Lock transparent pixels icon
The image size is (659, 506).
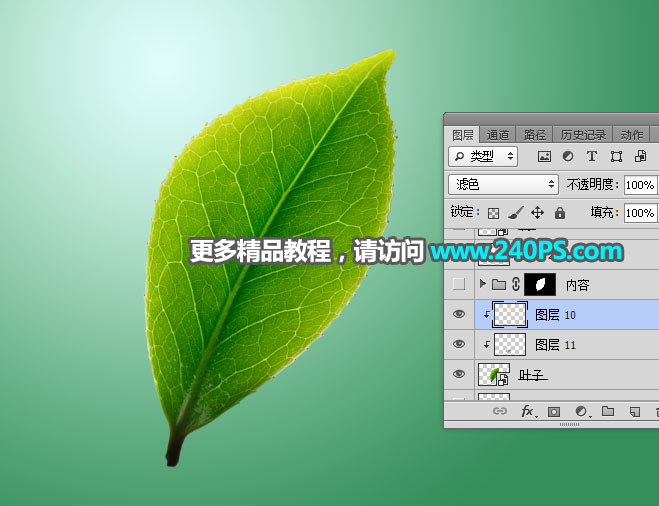[493, 213]
